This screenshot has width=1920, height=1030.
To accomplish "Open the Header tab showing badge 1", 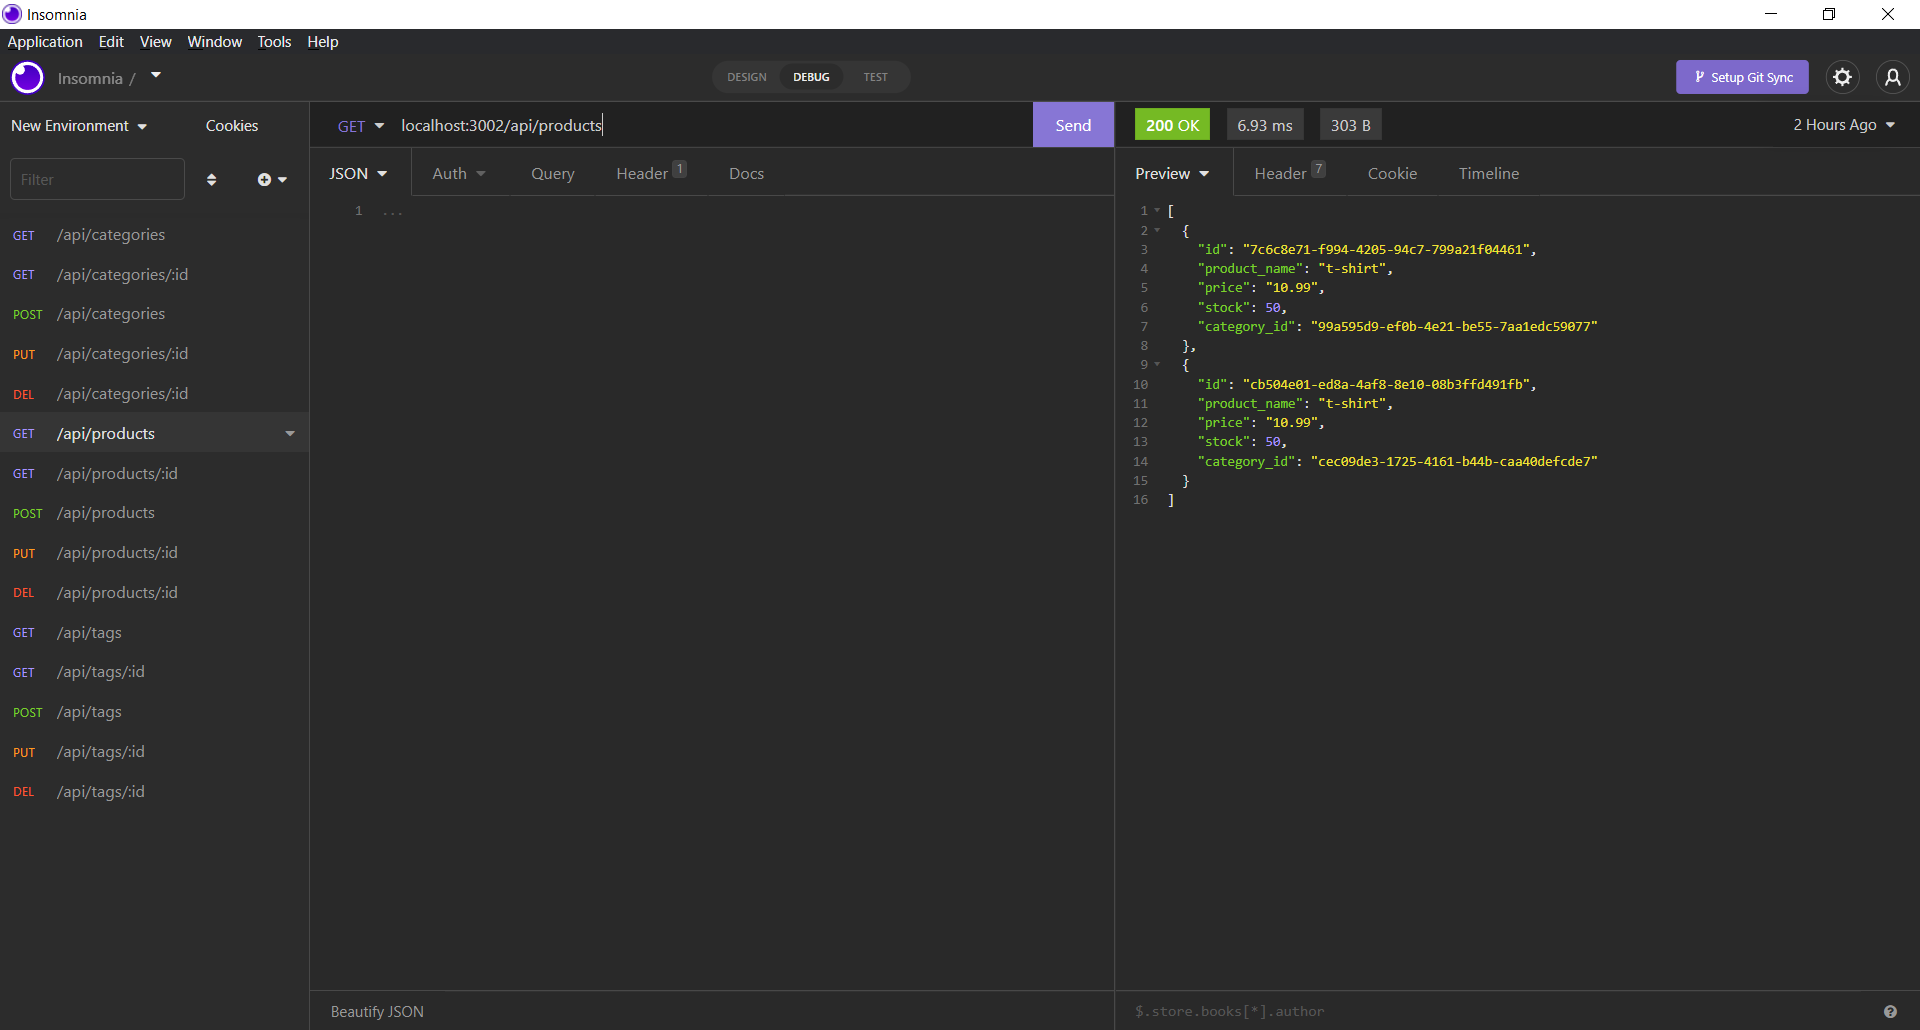I will pos(644,173).
